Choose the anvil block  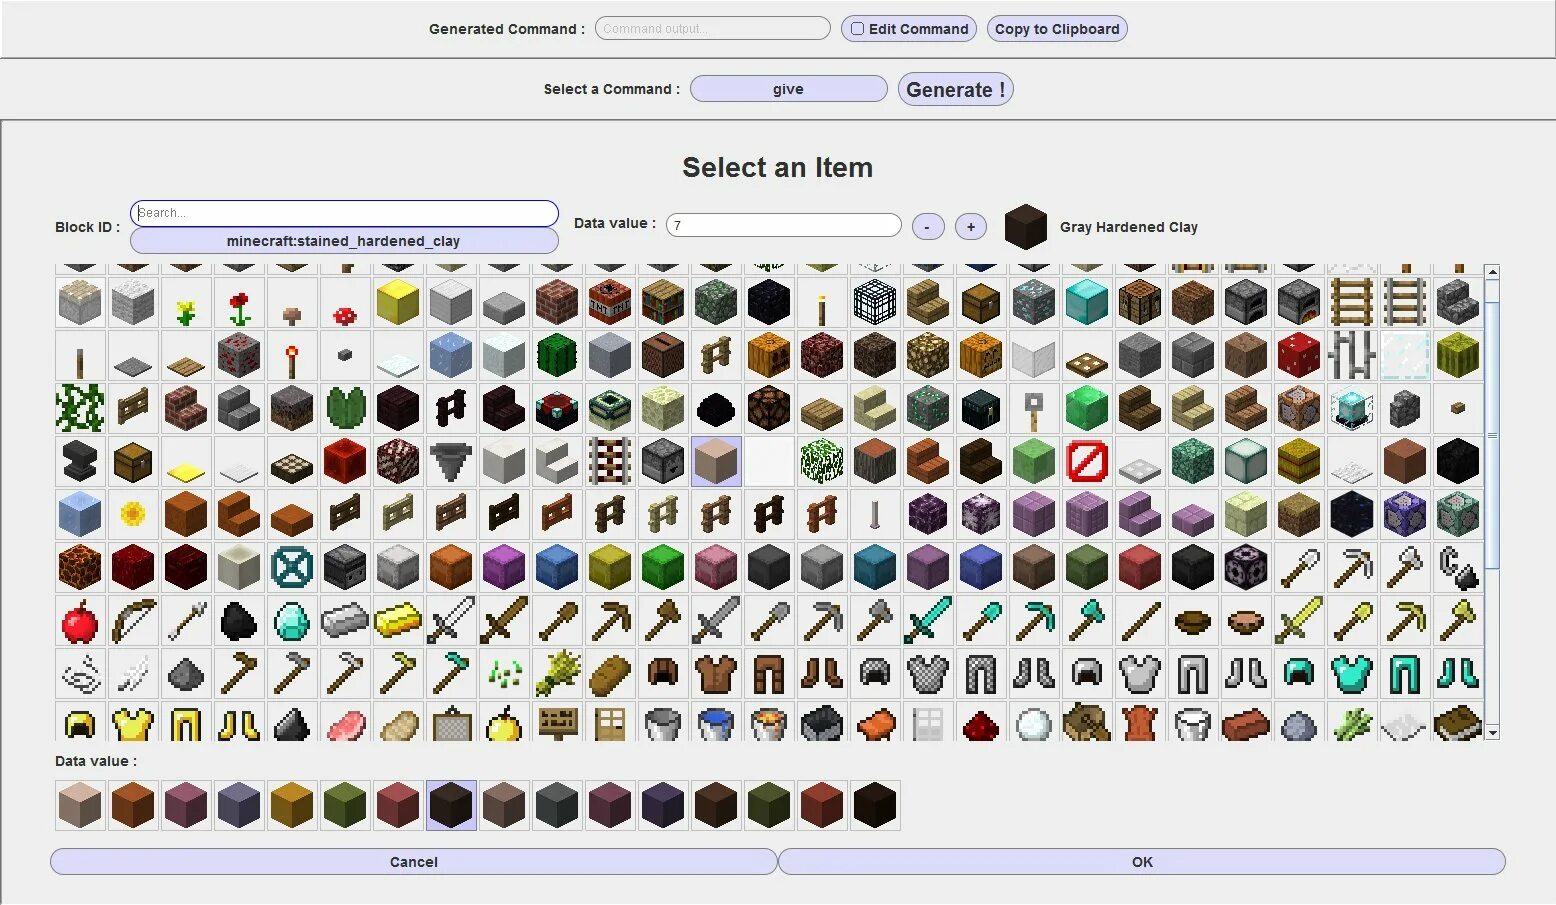click(x=80, y=461)
